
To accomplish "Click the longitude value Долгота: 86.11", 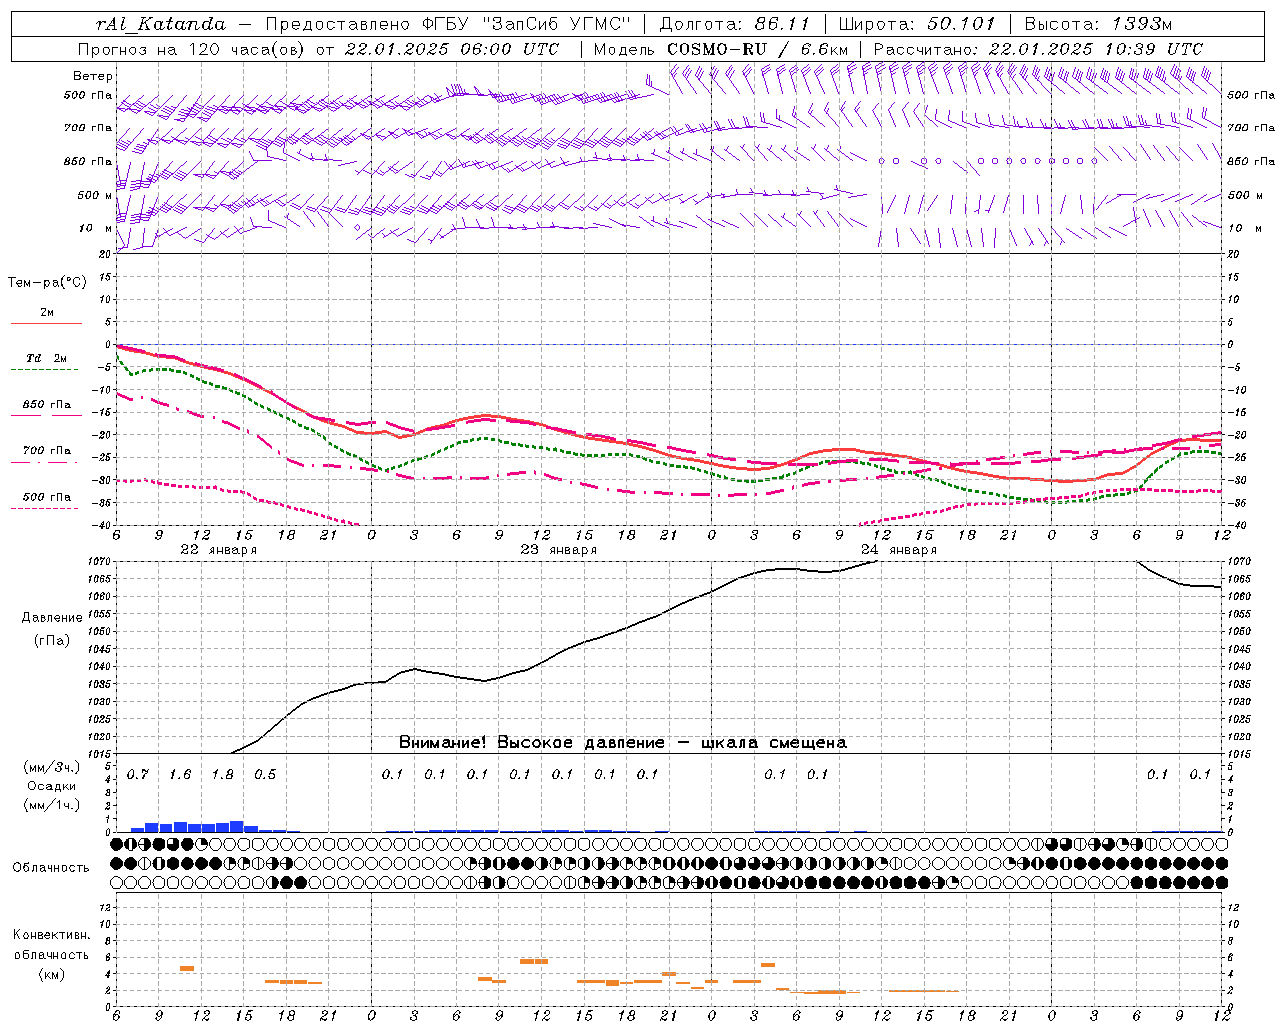I will pyautogui.click(x=734, y=24).
